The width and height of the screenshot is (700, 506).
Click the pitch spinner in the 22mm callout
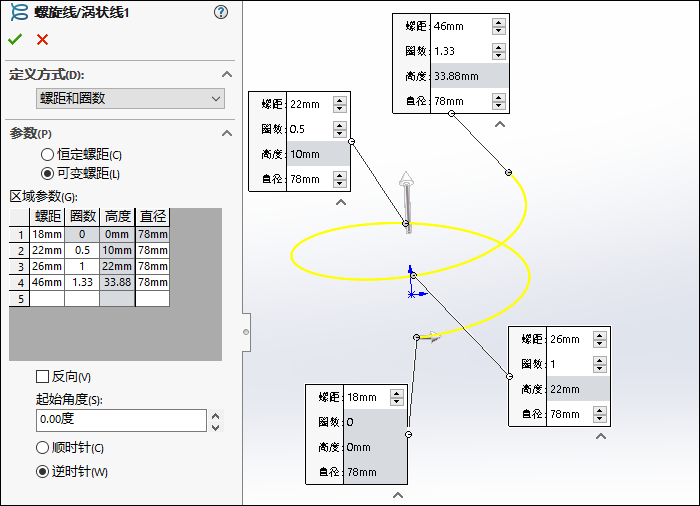(340, 104)
